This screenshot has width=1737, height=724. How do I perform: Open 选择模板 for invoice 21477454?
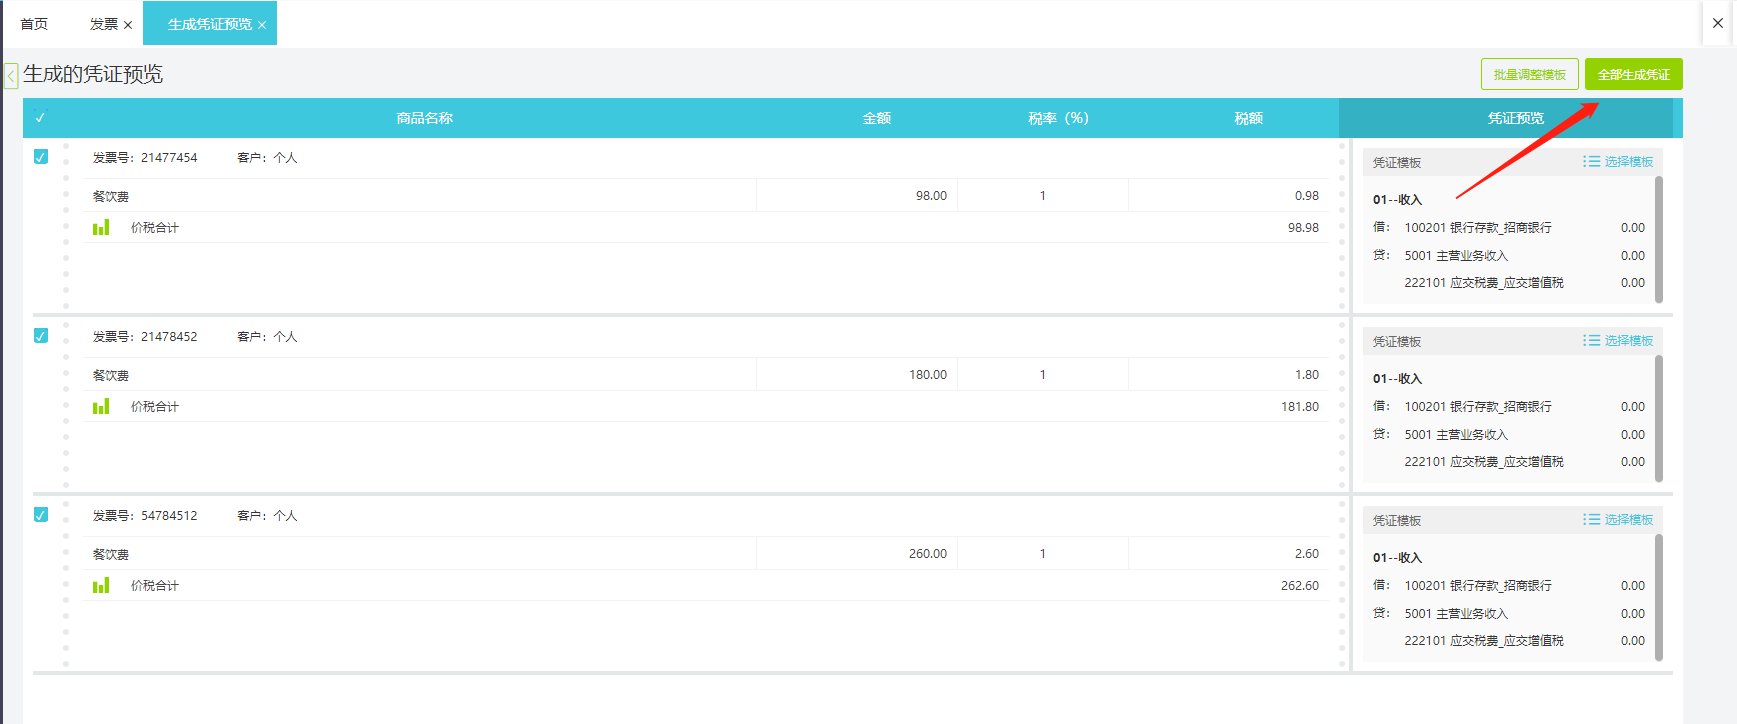[x=1618, y=162]
